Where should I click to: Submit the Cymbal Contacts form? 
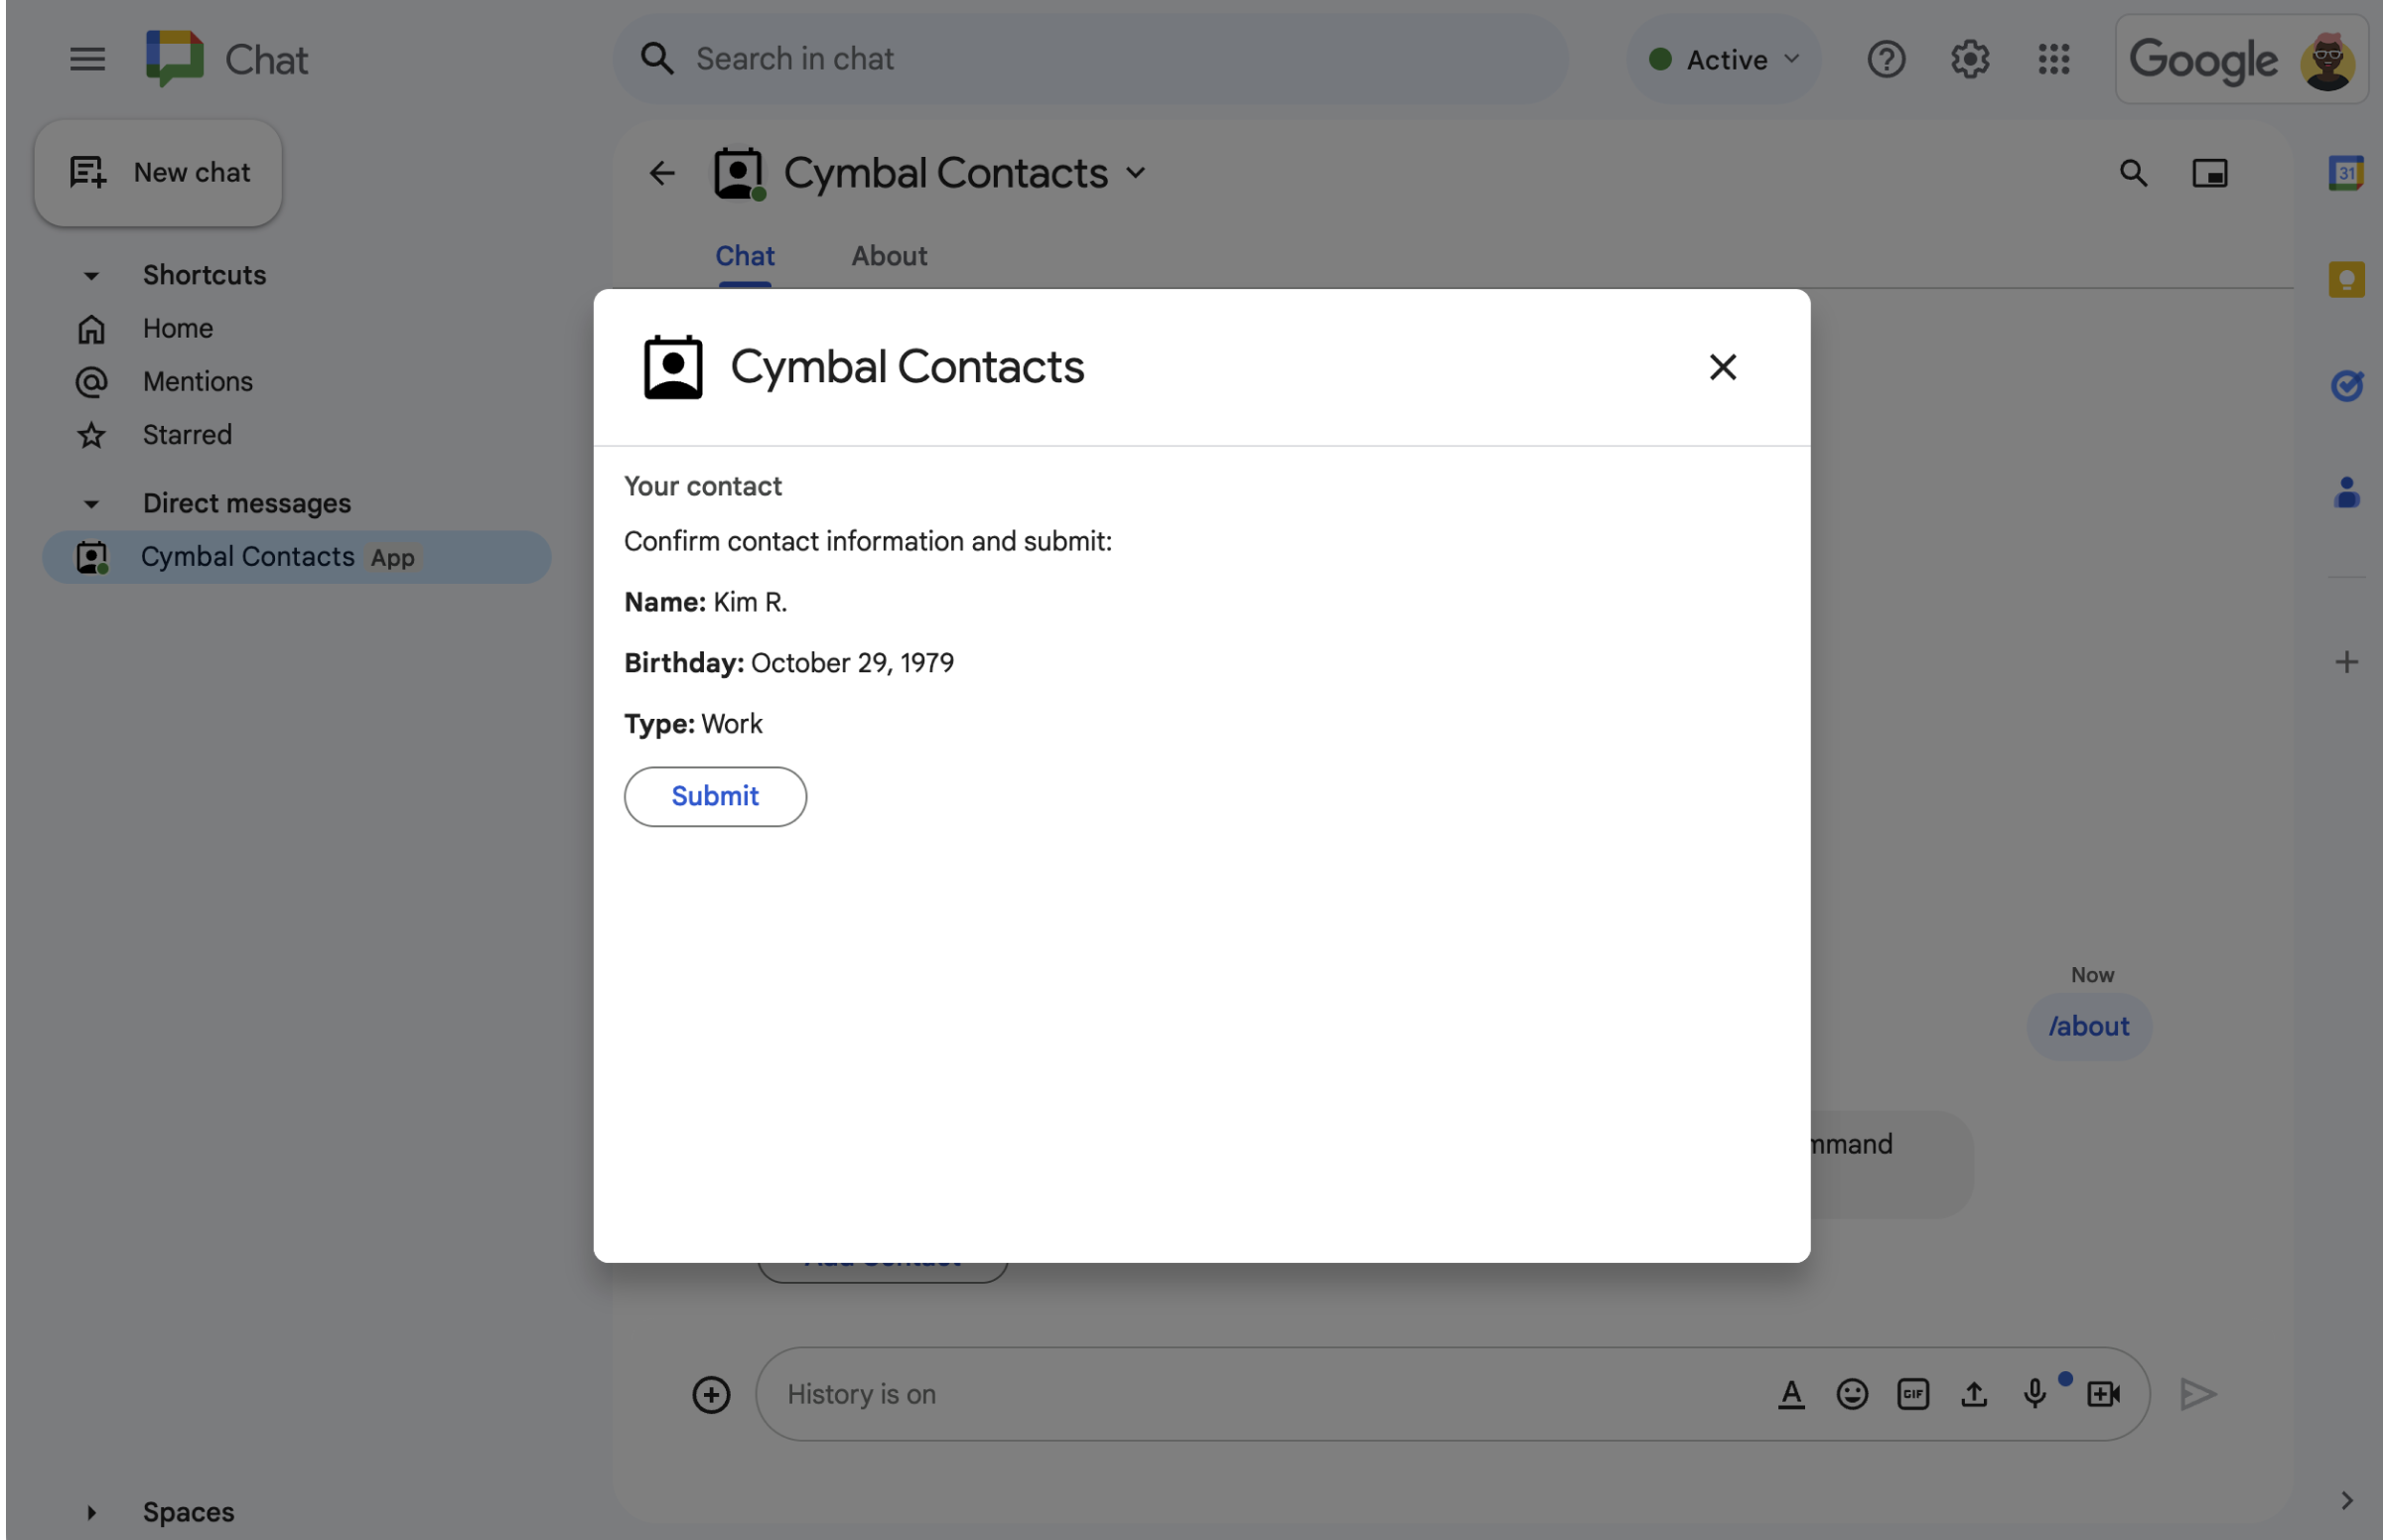point(716,795)
